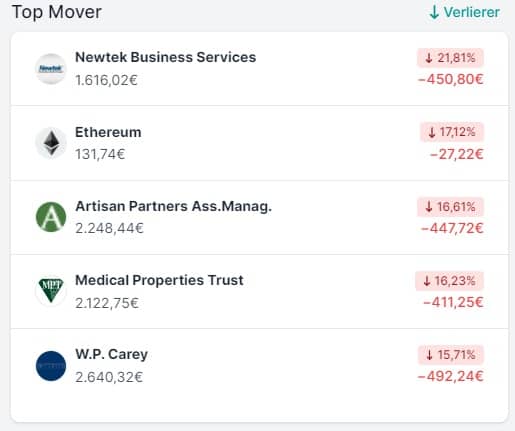
Task: Click the Top Mover heading
Action: click(x=57, y=12)
